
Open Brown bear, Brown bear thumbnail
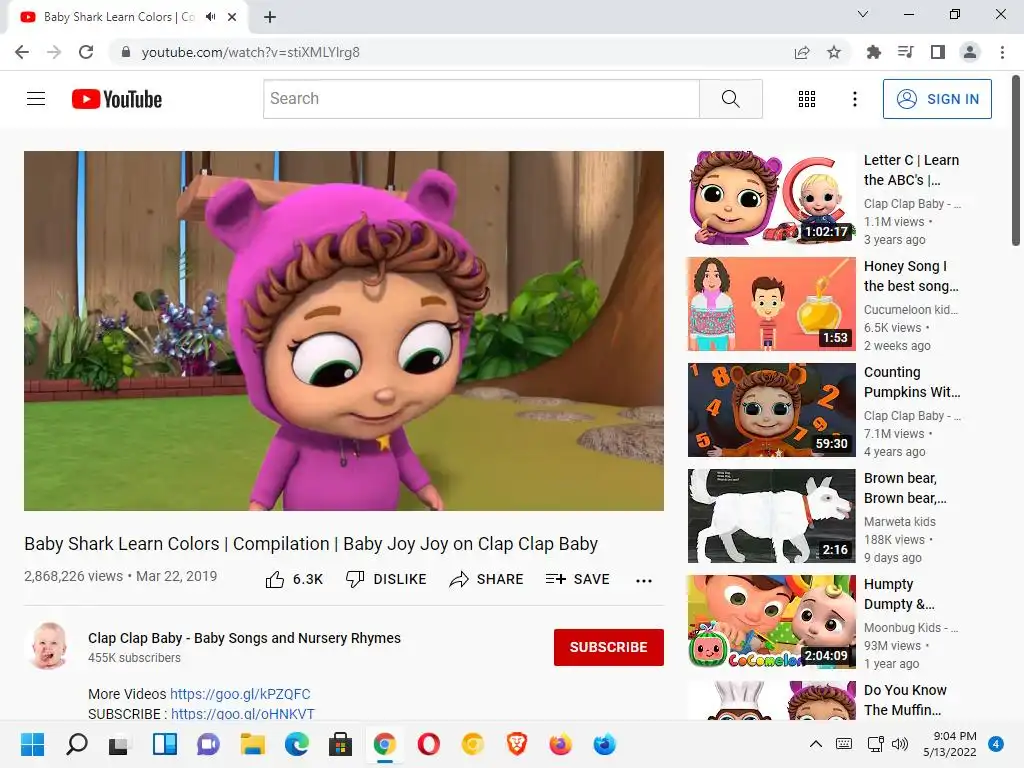771,516
